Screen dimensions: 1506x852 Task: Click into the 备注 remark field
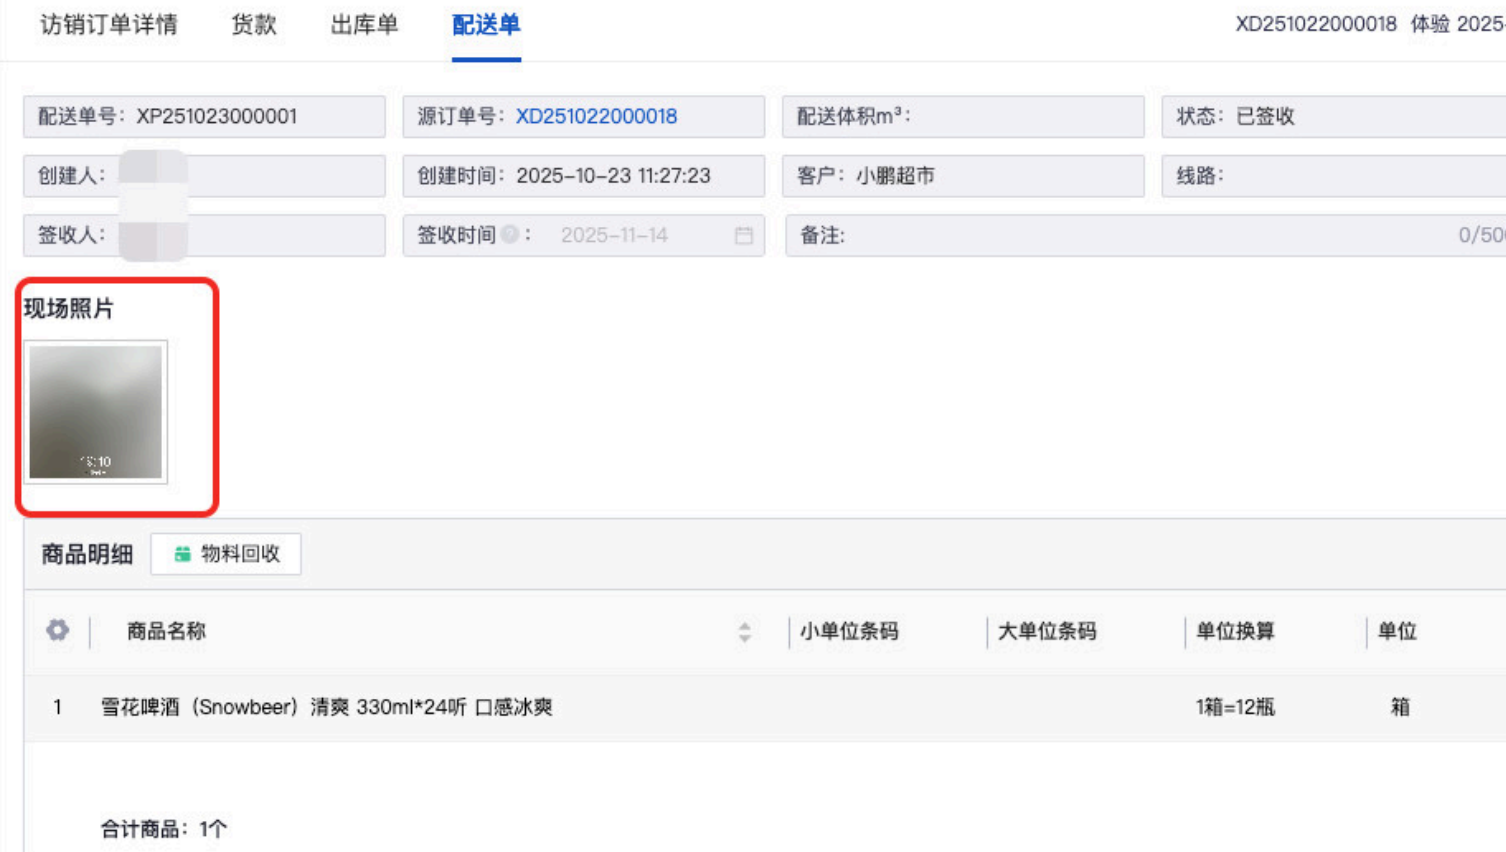tap(1140, 236)
